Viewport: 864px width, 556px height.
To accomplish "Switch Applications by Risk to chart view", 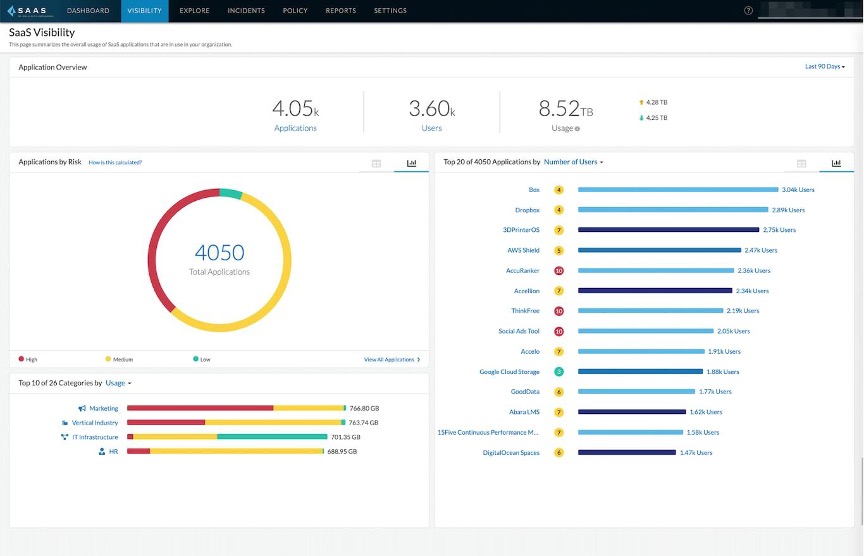I will click(411, 163).
